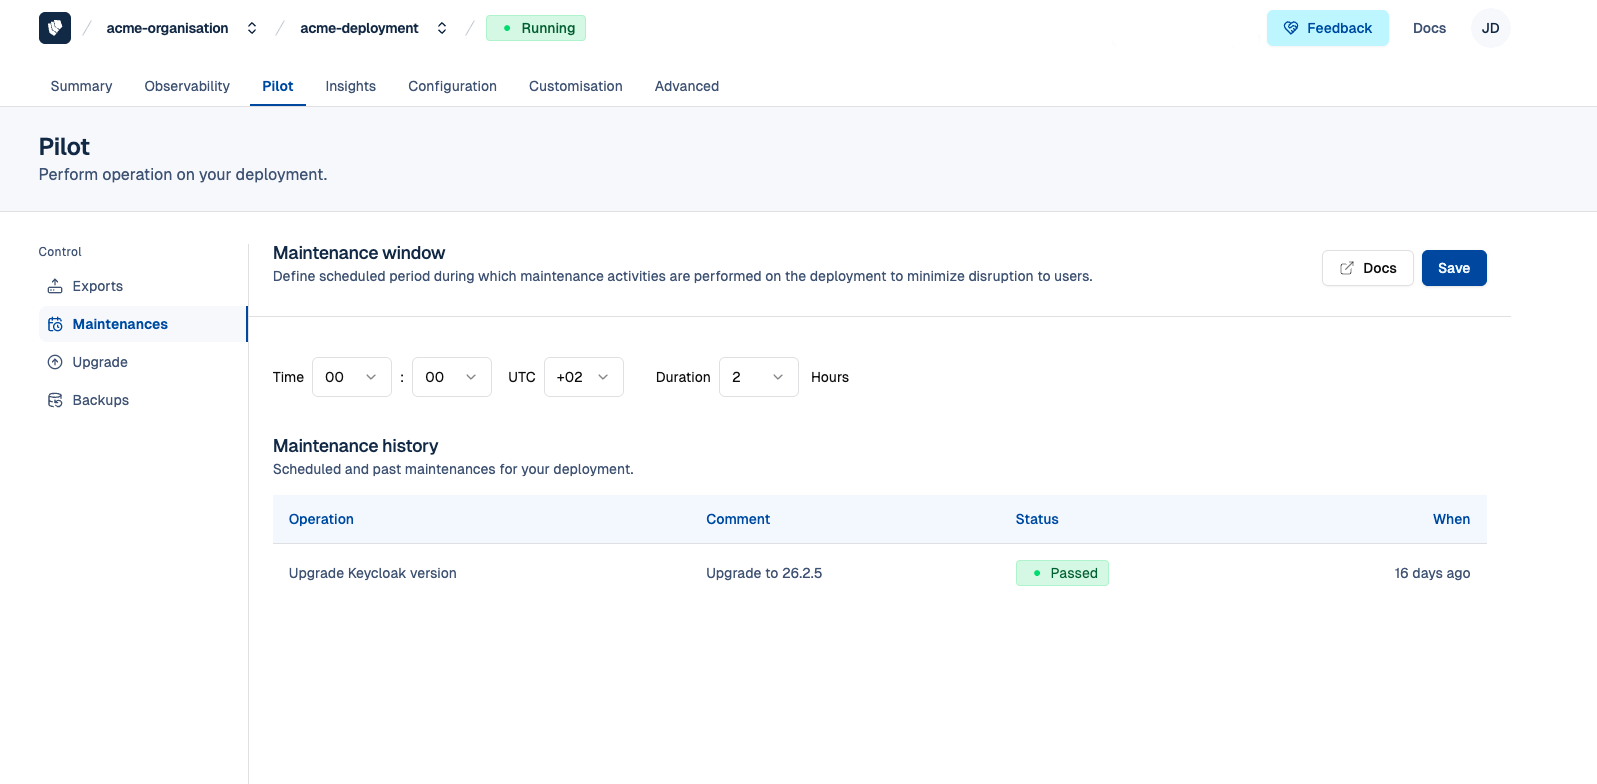Viewport: 1597px width, 784px height.
Task: Switch to the Insights tab
Action: pyautogui.click(x=351, y=86)
